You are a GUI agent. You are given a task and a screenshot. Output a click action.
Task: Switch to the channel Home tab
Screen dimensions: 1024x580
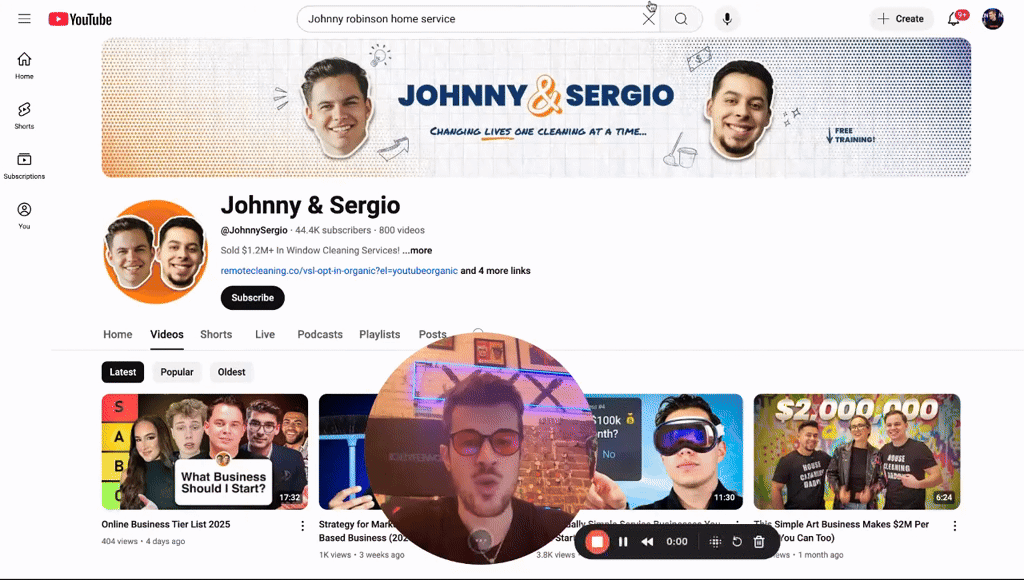click(118, 334)
